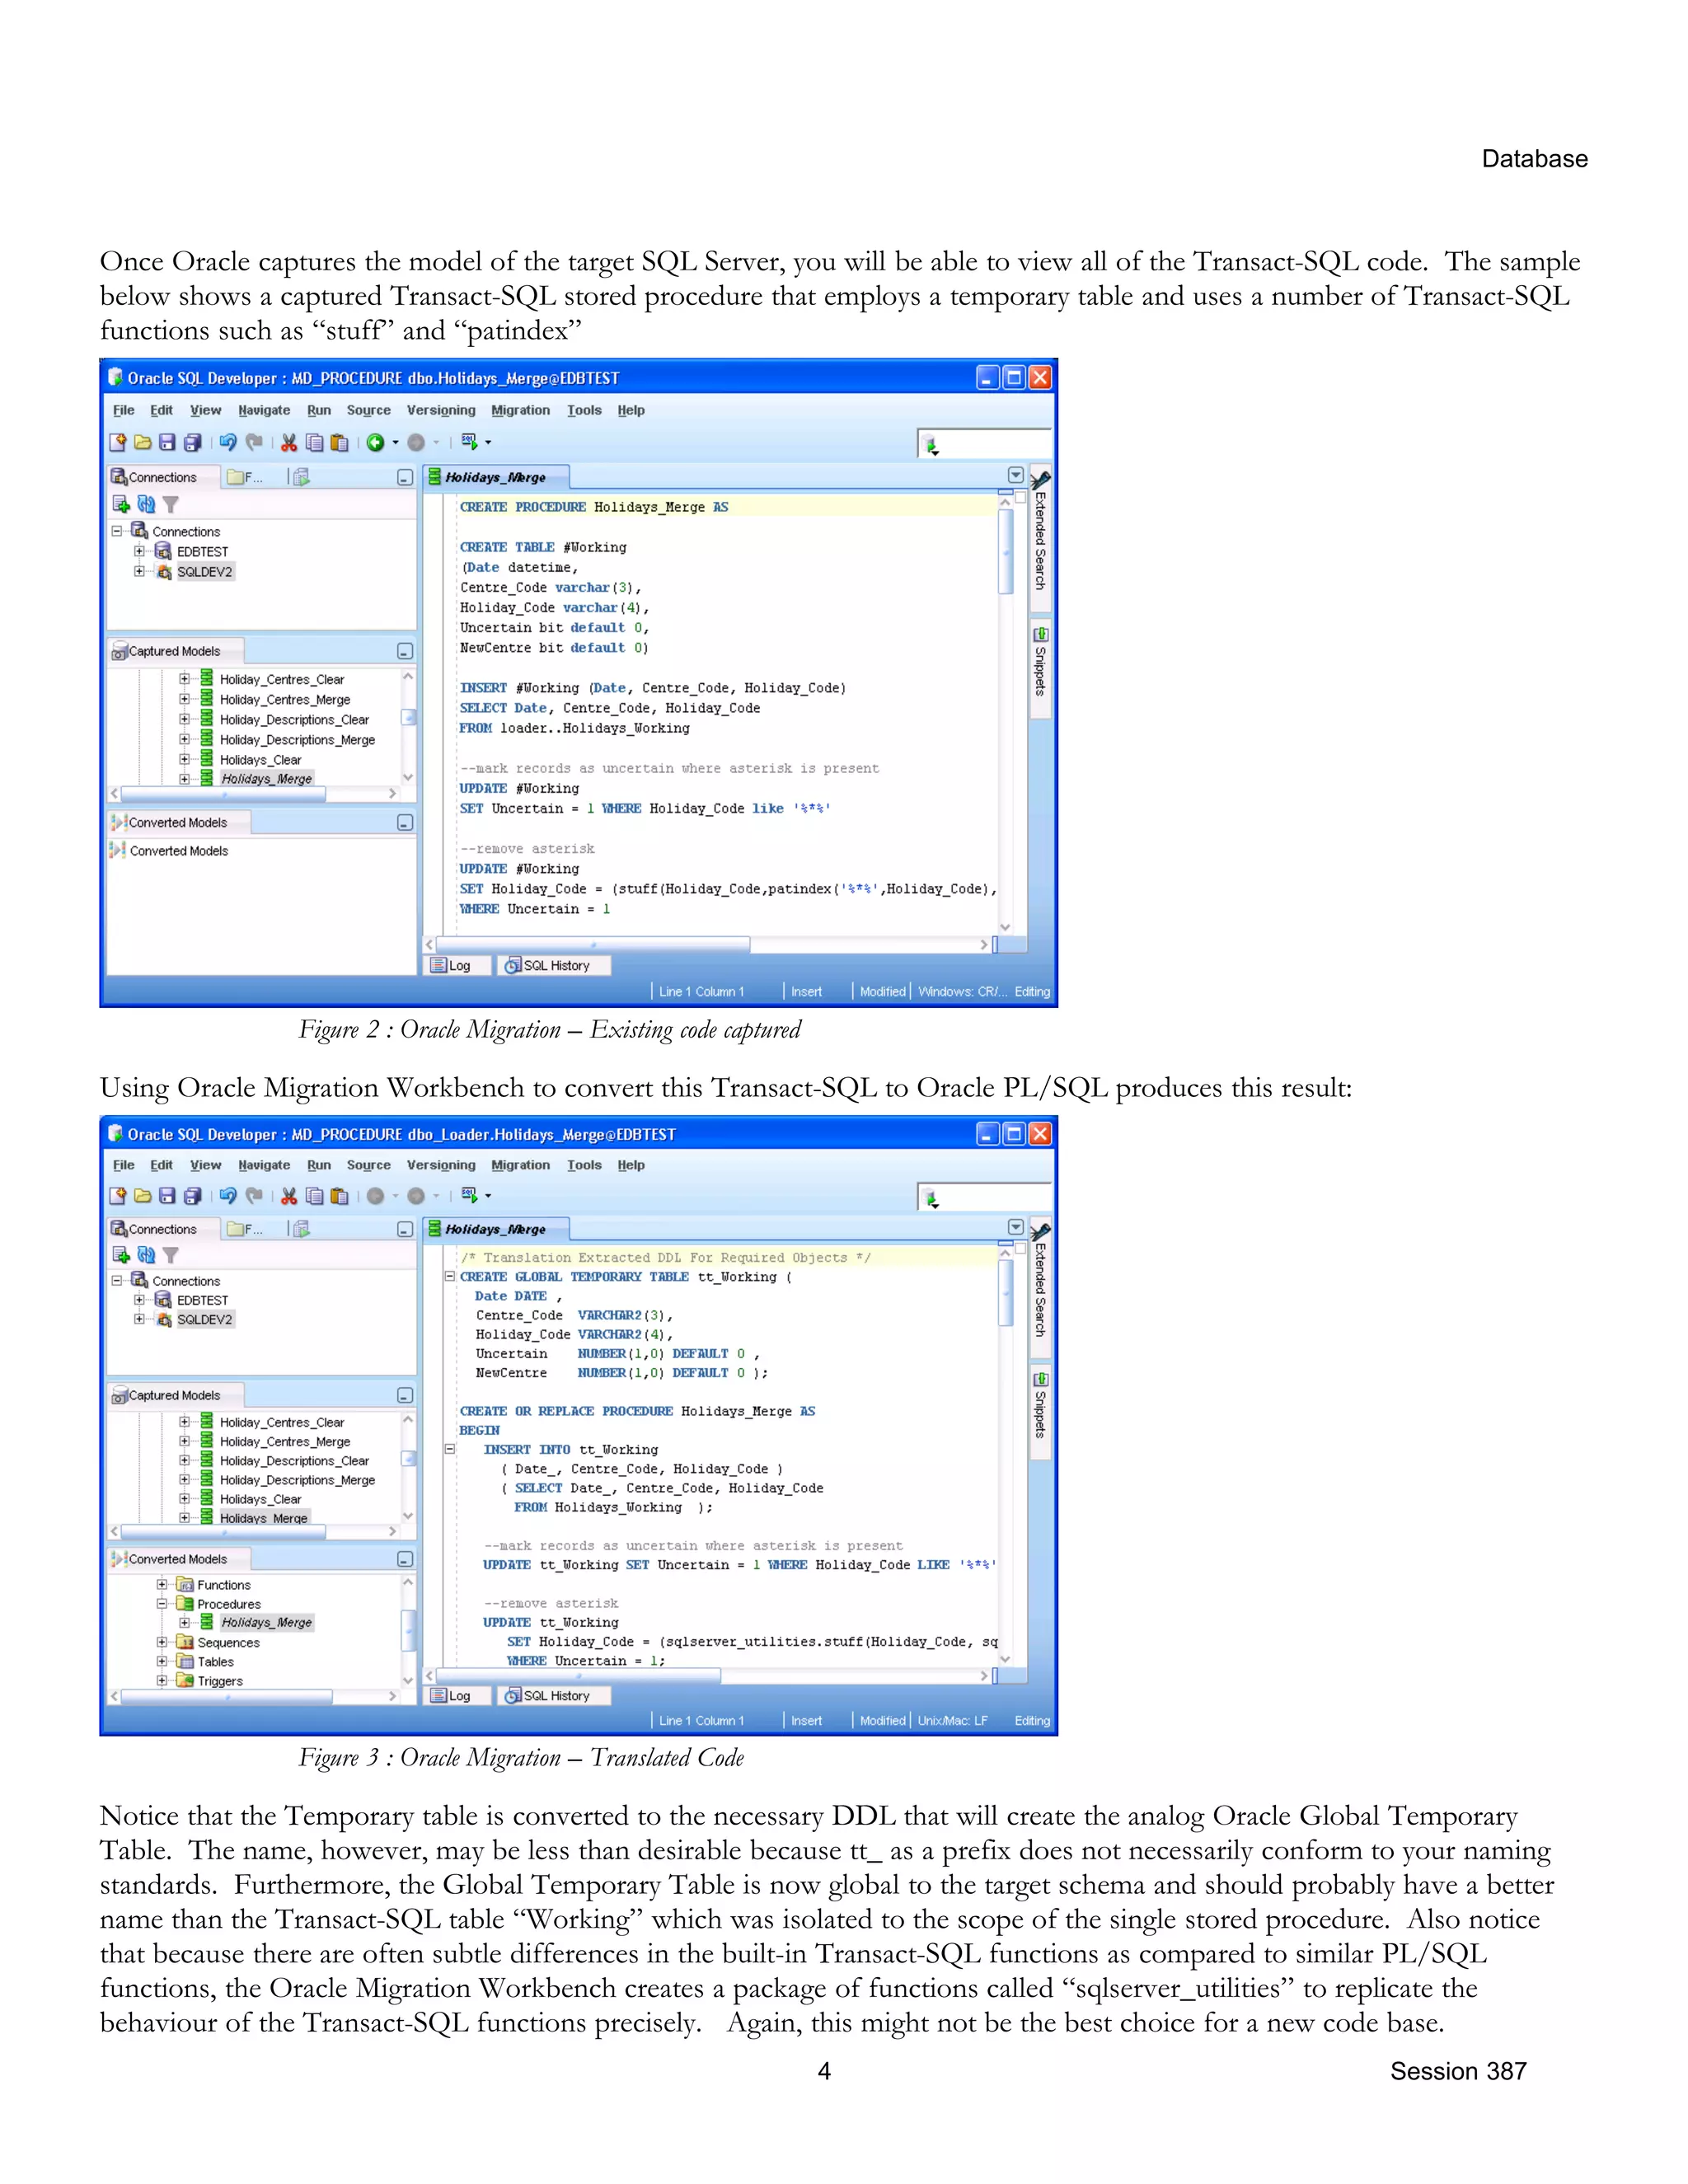Viewport: 1688px width, 2184px height.
Task: Click the Save icon in Figure 2 window
Action: coord(167,442)
